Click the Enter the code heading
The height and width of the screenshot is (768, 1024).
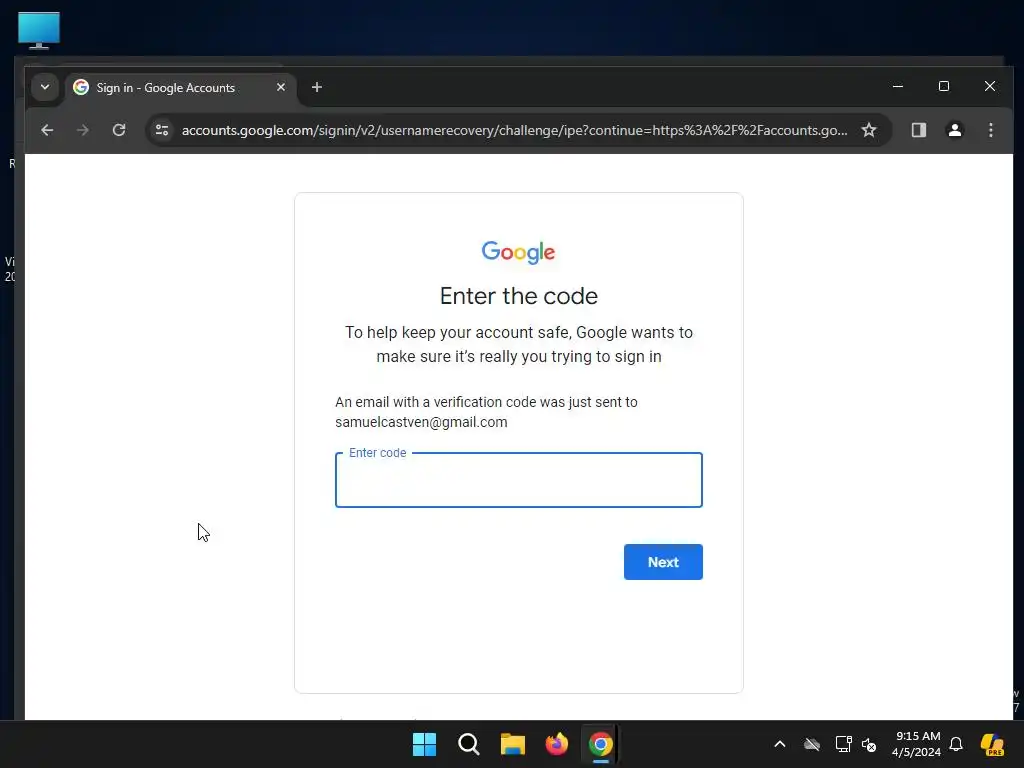click(x=519, y=296)
